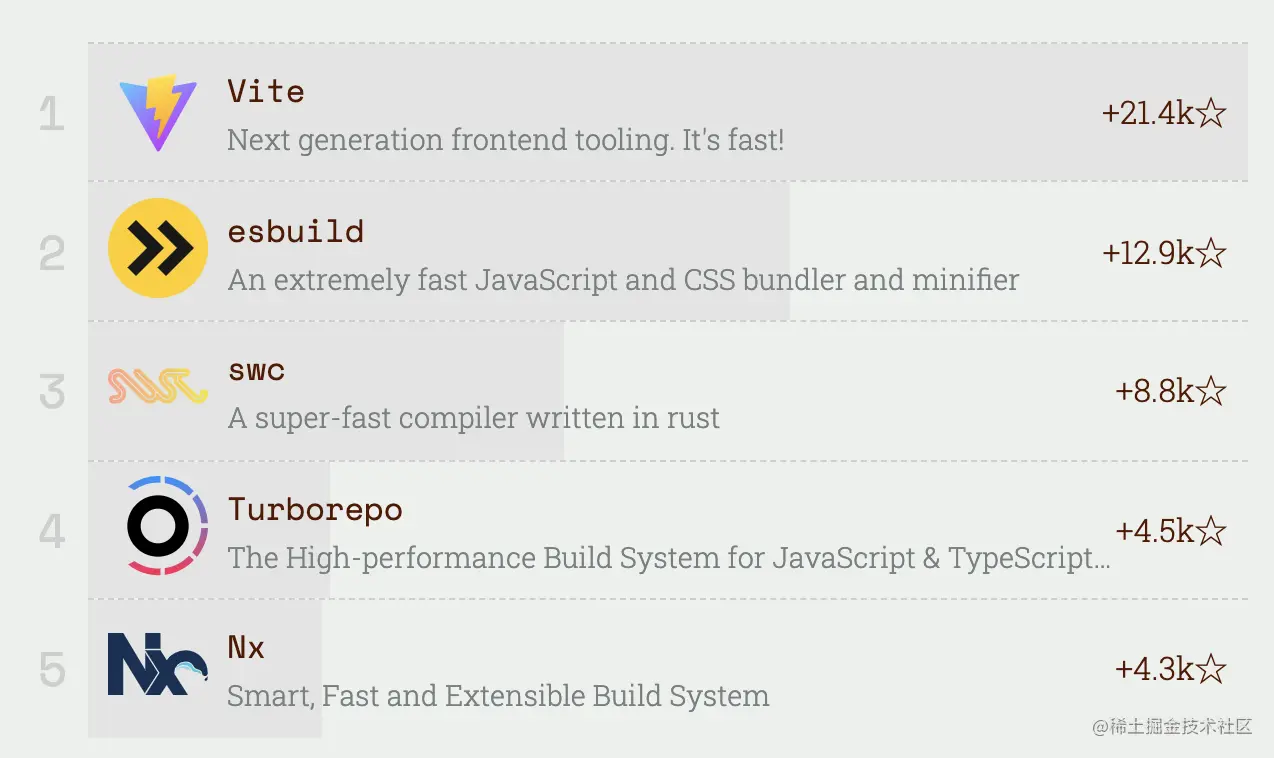
Task: Click the +4.5k star count
Action: pyautogui.click(x=1155, y=531)
